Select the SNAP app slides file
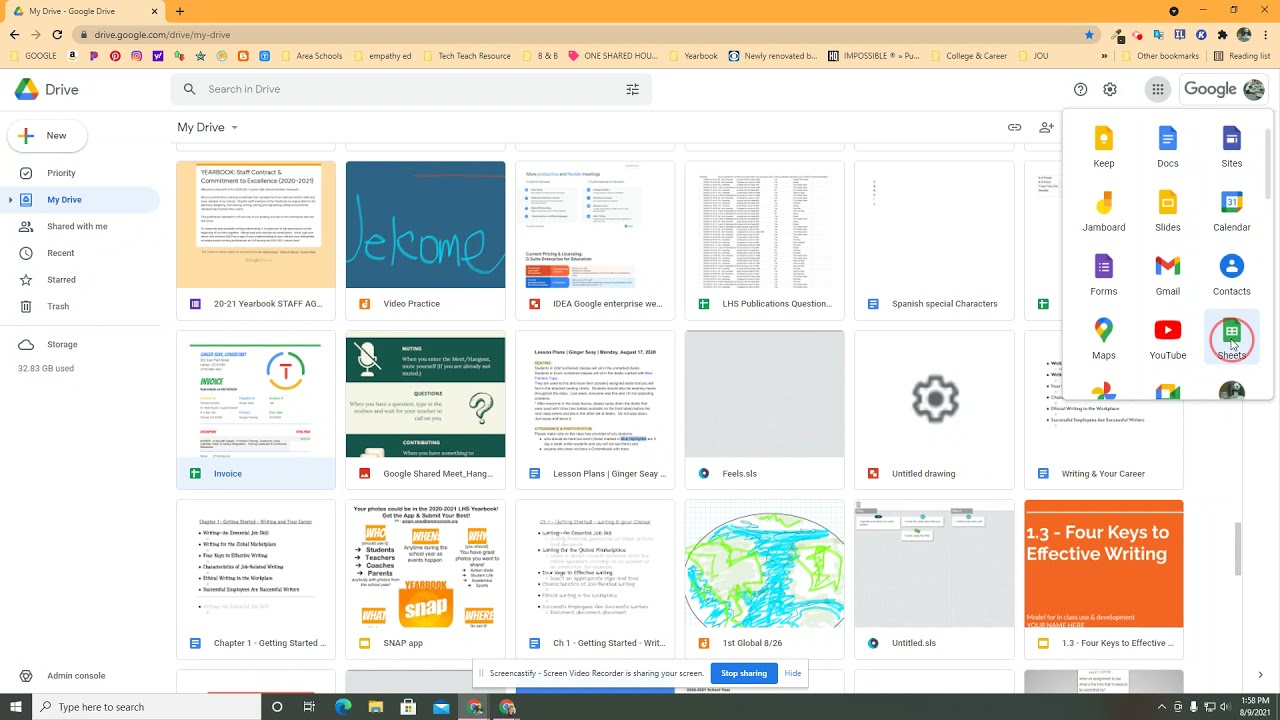 click(x=426, y=579)
